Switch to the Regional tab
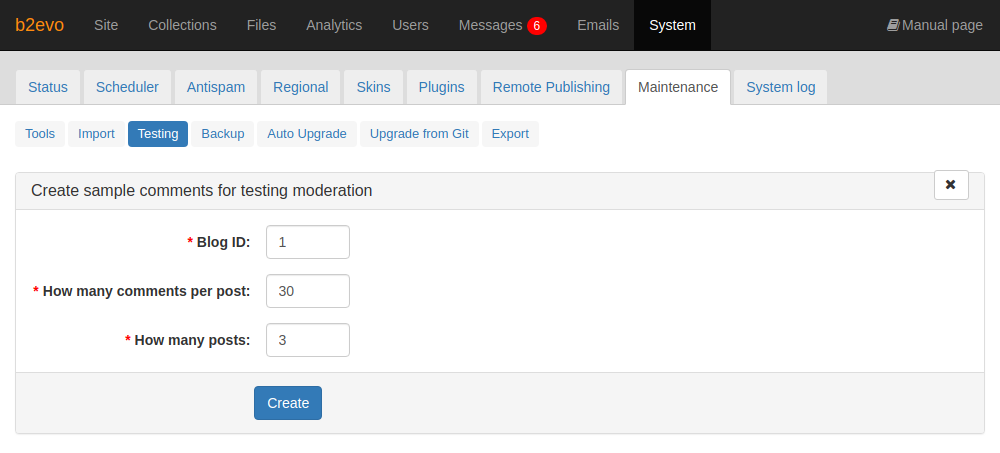 click(300, 87)
